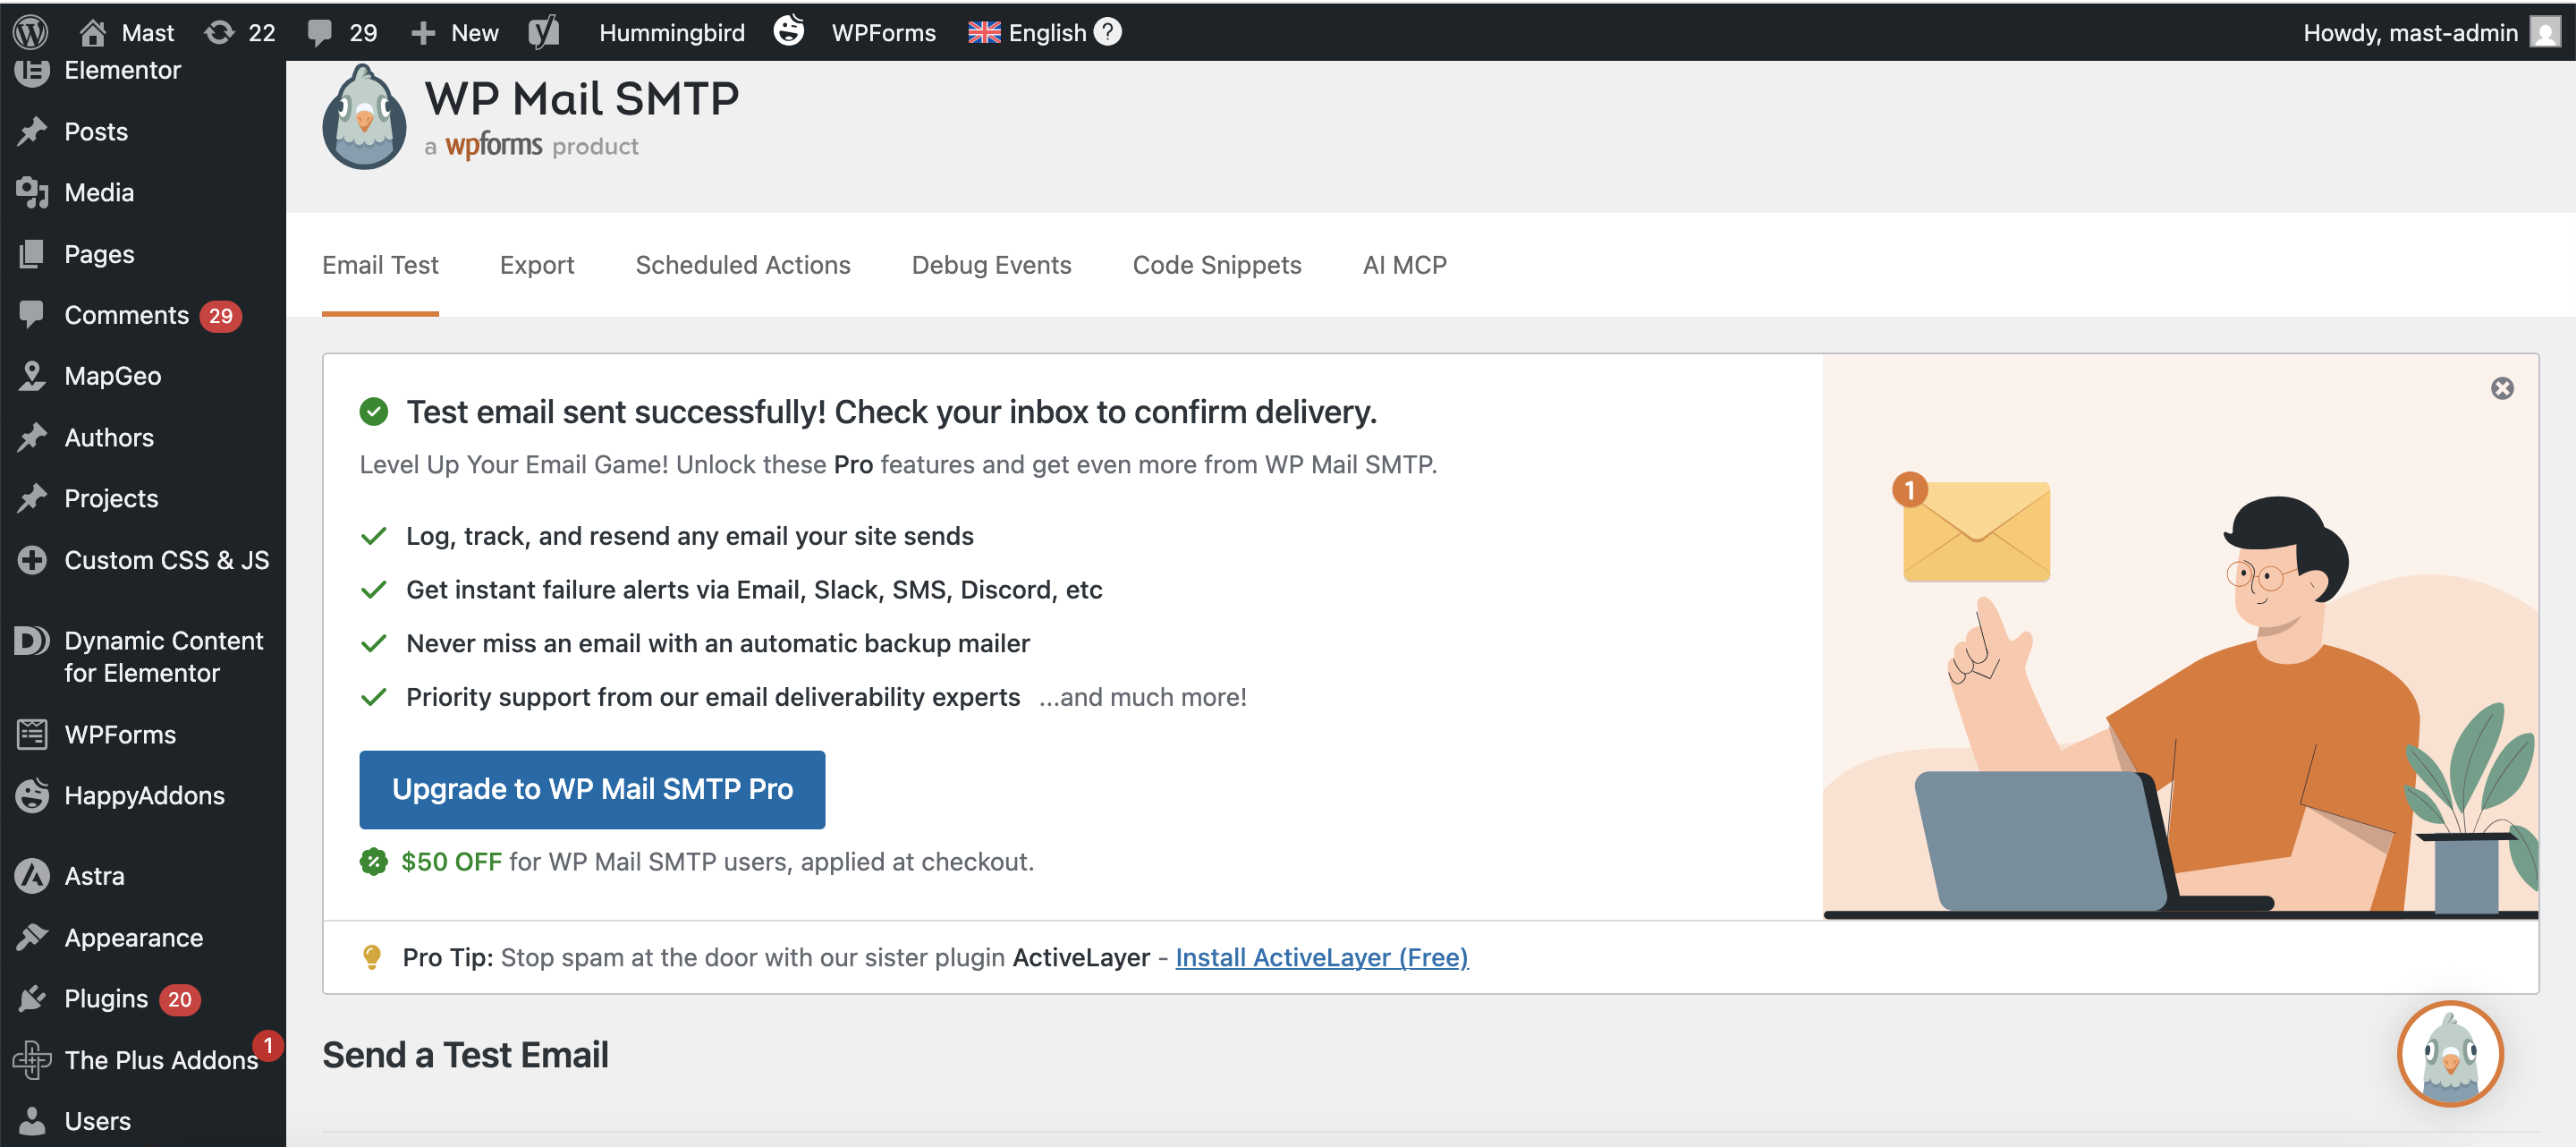
Task: Follow the Install ActiveLayer (Free) link
Action: (1321, 957)
